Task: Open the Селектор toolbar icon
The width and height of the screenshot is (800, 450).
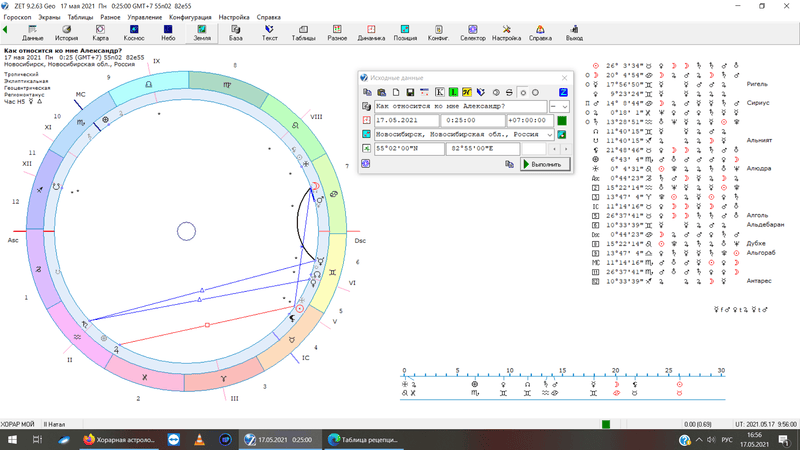Action: click(473, 34)
